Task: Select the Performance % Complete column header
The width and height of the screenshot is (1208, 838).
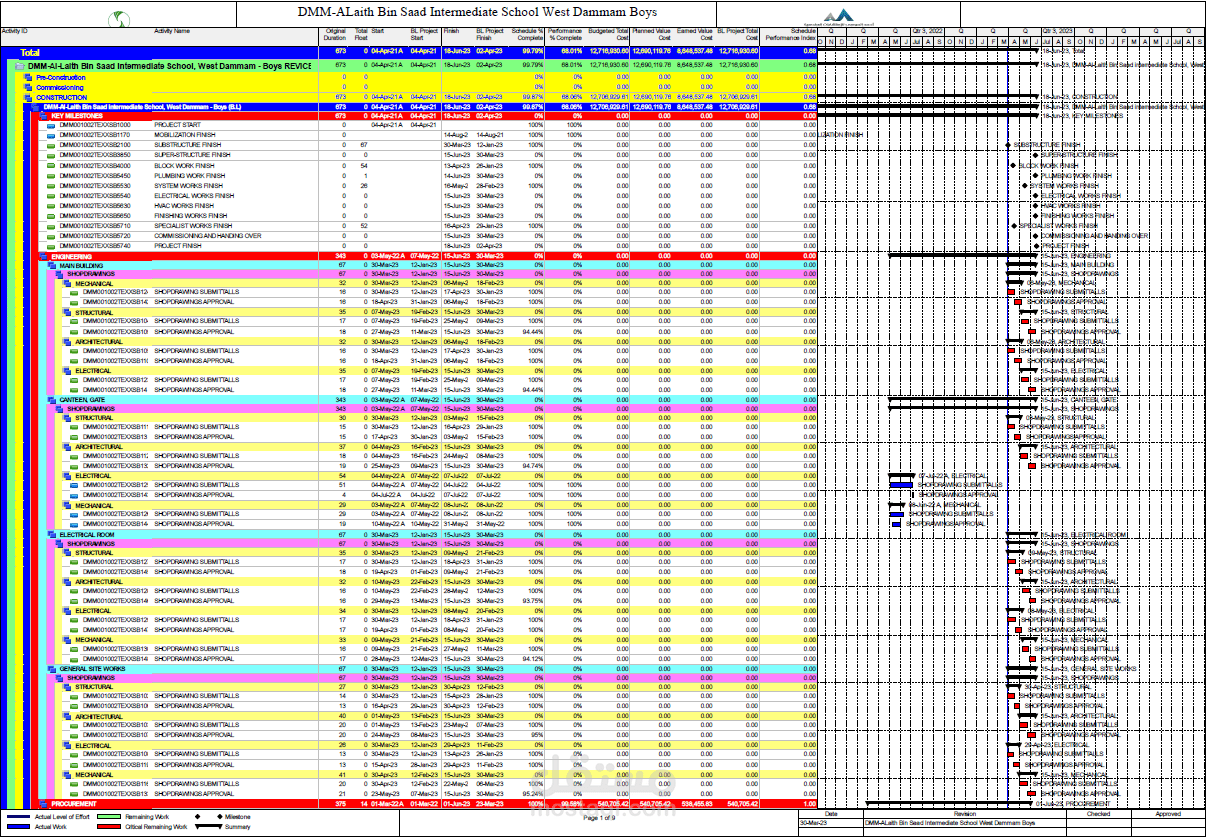Action: tap(565, 35)
